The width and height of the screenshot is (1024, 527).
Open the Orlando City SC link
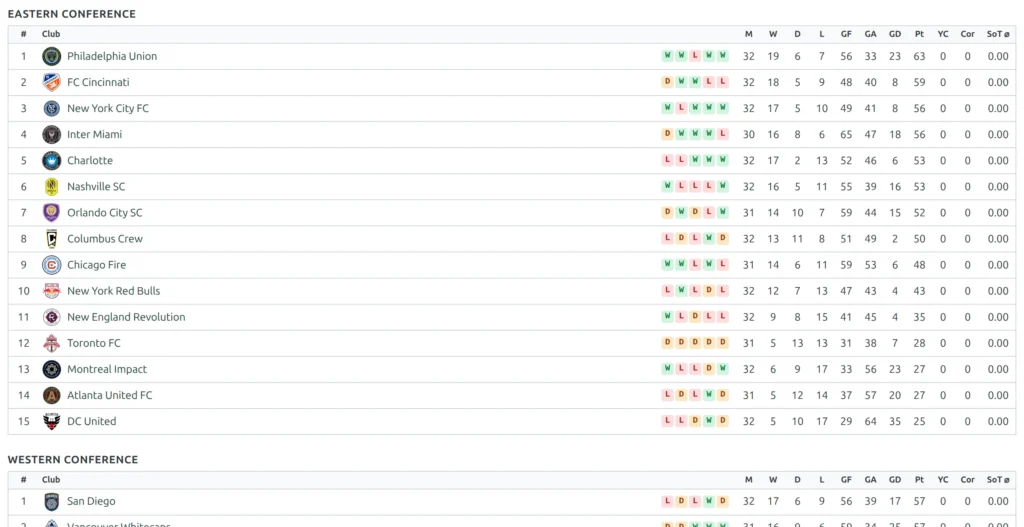pos(104,213)
